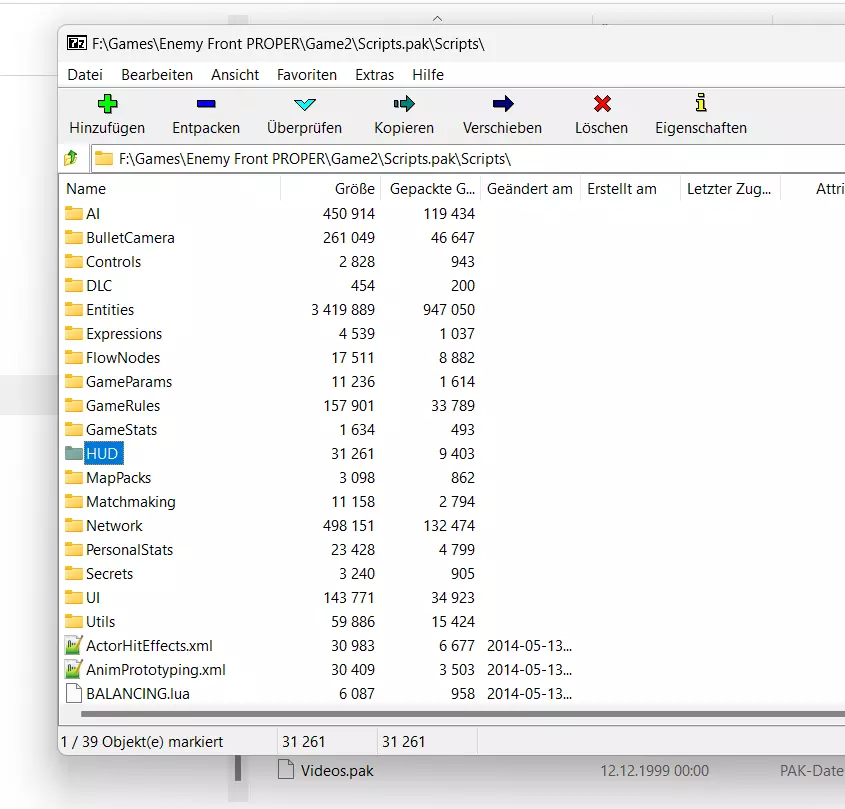The width and height of the screenshot is (845, 809).
Task: Open the Favoriten menu
Action: pos(307,75)
